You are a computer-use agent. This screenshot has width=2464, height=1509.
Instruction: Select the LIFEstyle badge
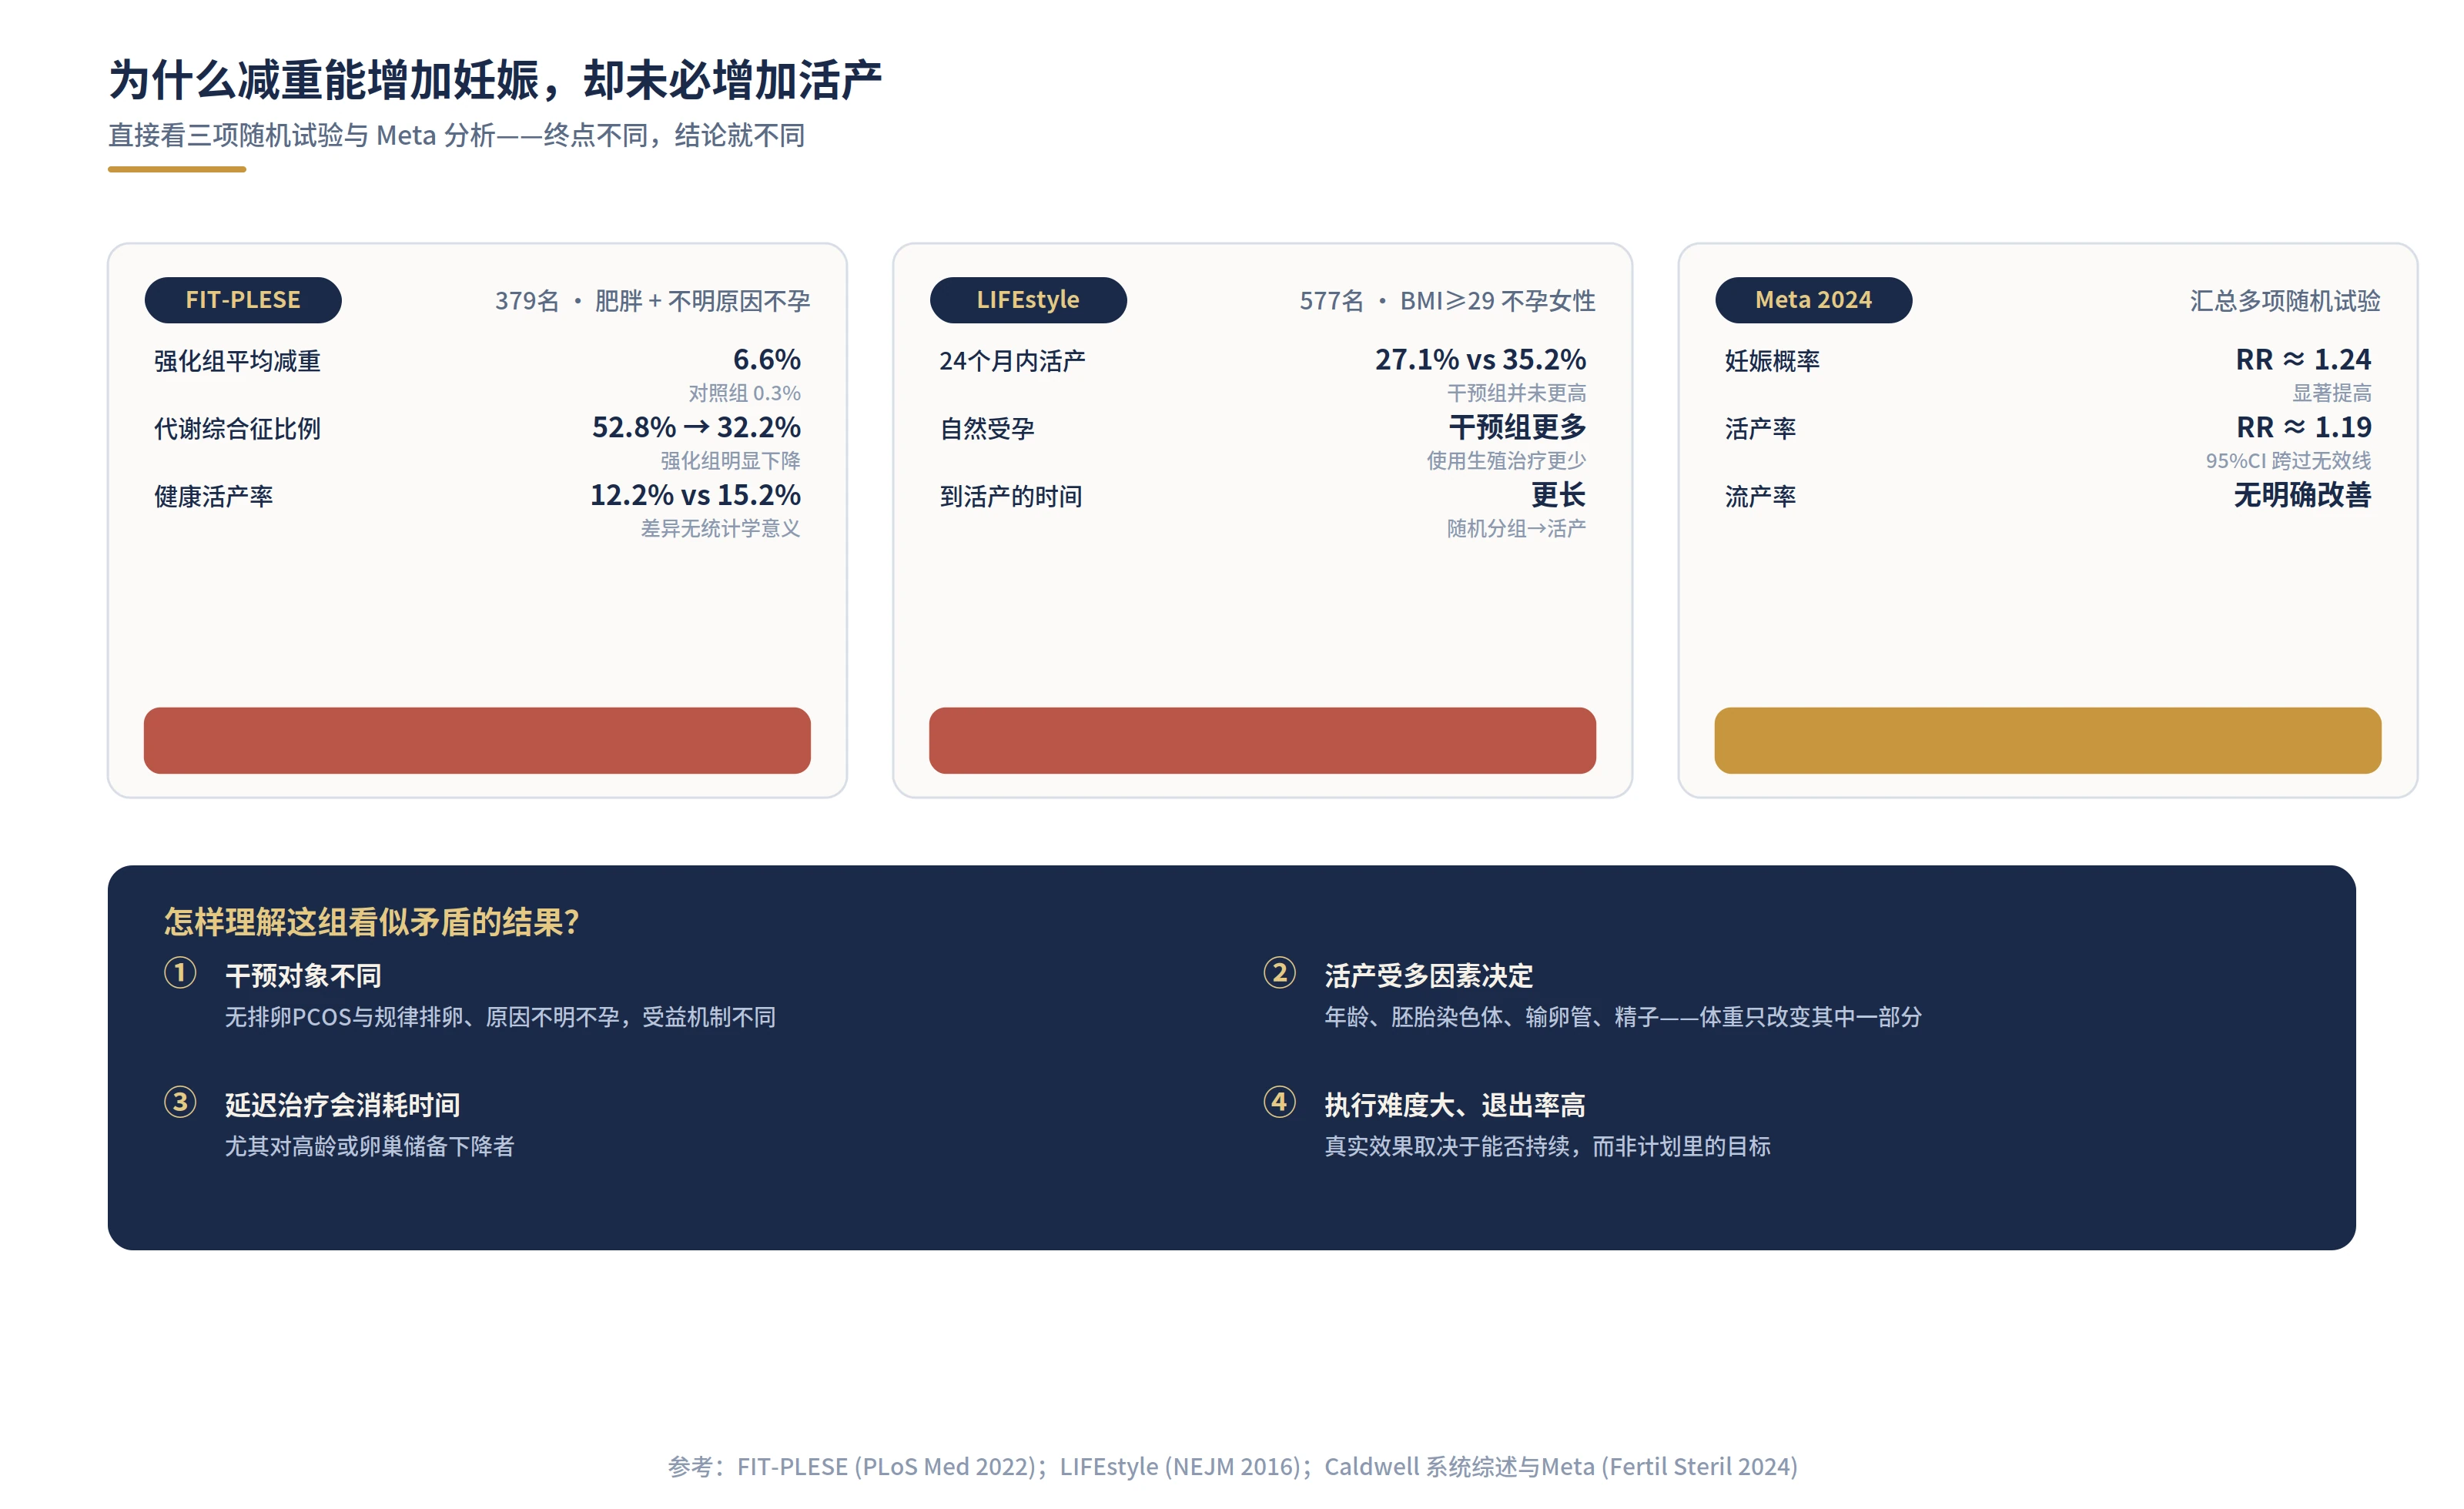[1028, 300]
